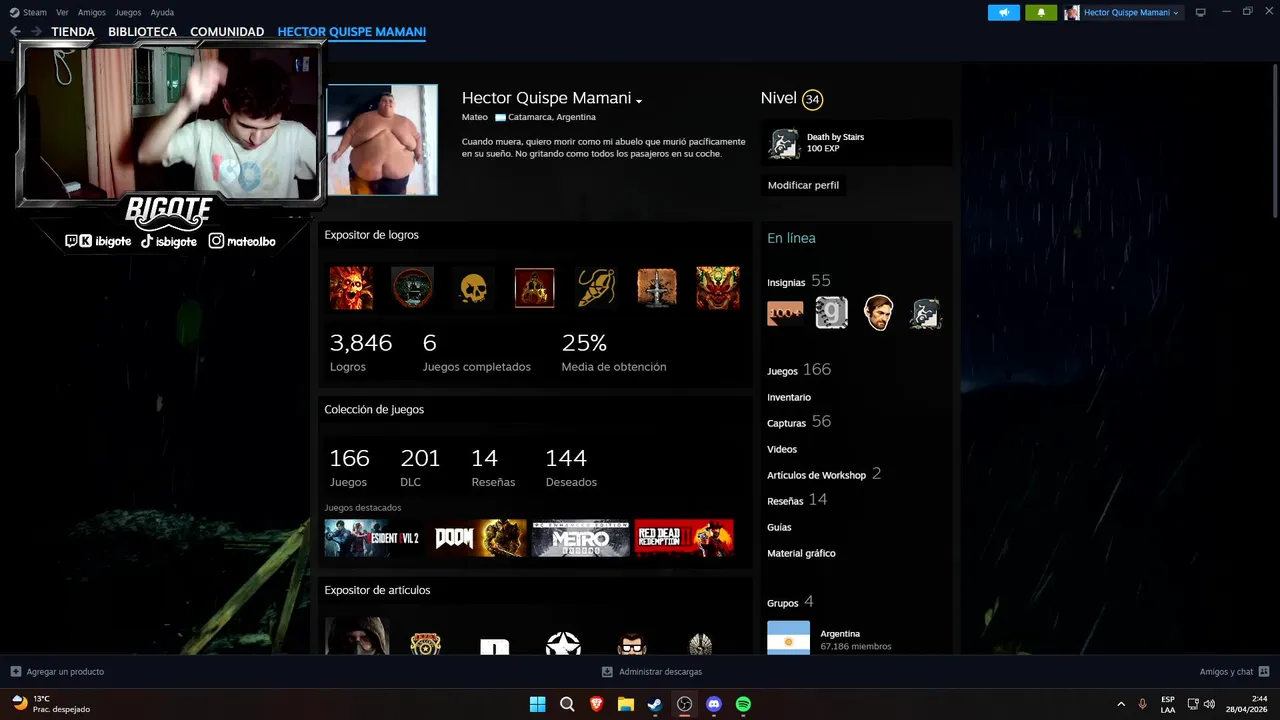This screenshot has height=720, width=1280.
Task: Open the Ayuda menu
Action: coord(162,12)
